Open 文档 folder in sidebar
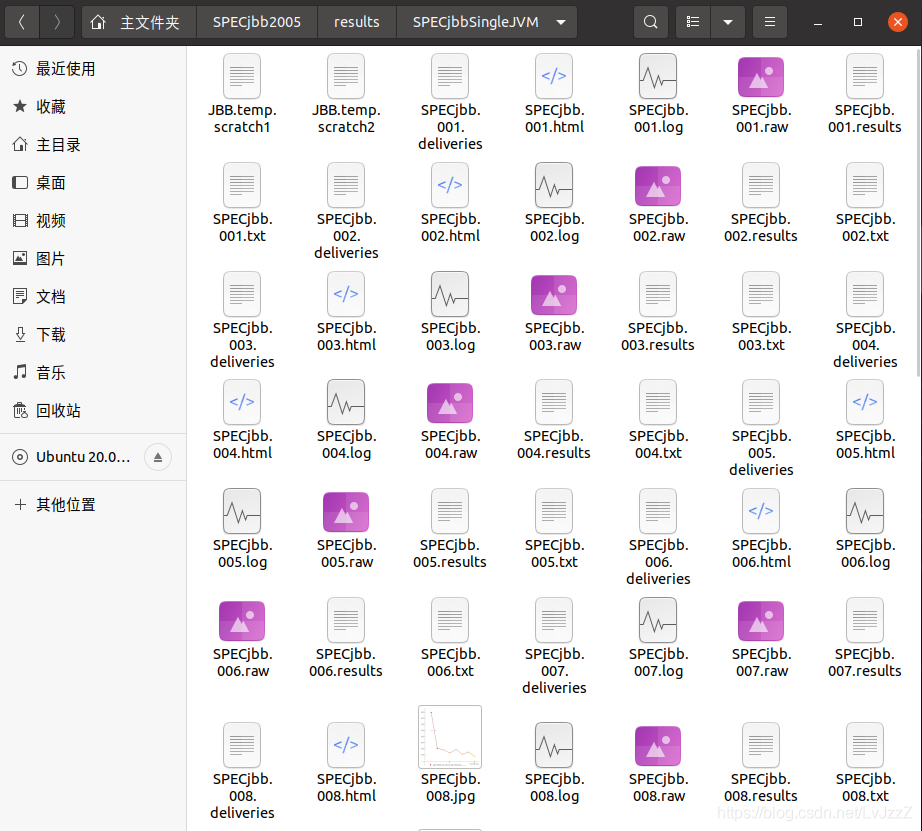The image size is (922, 831). (x=93, y=296)
